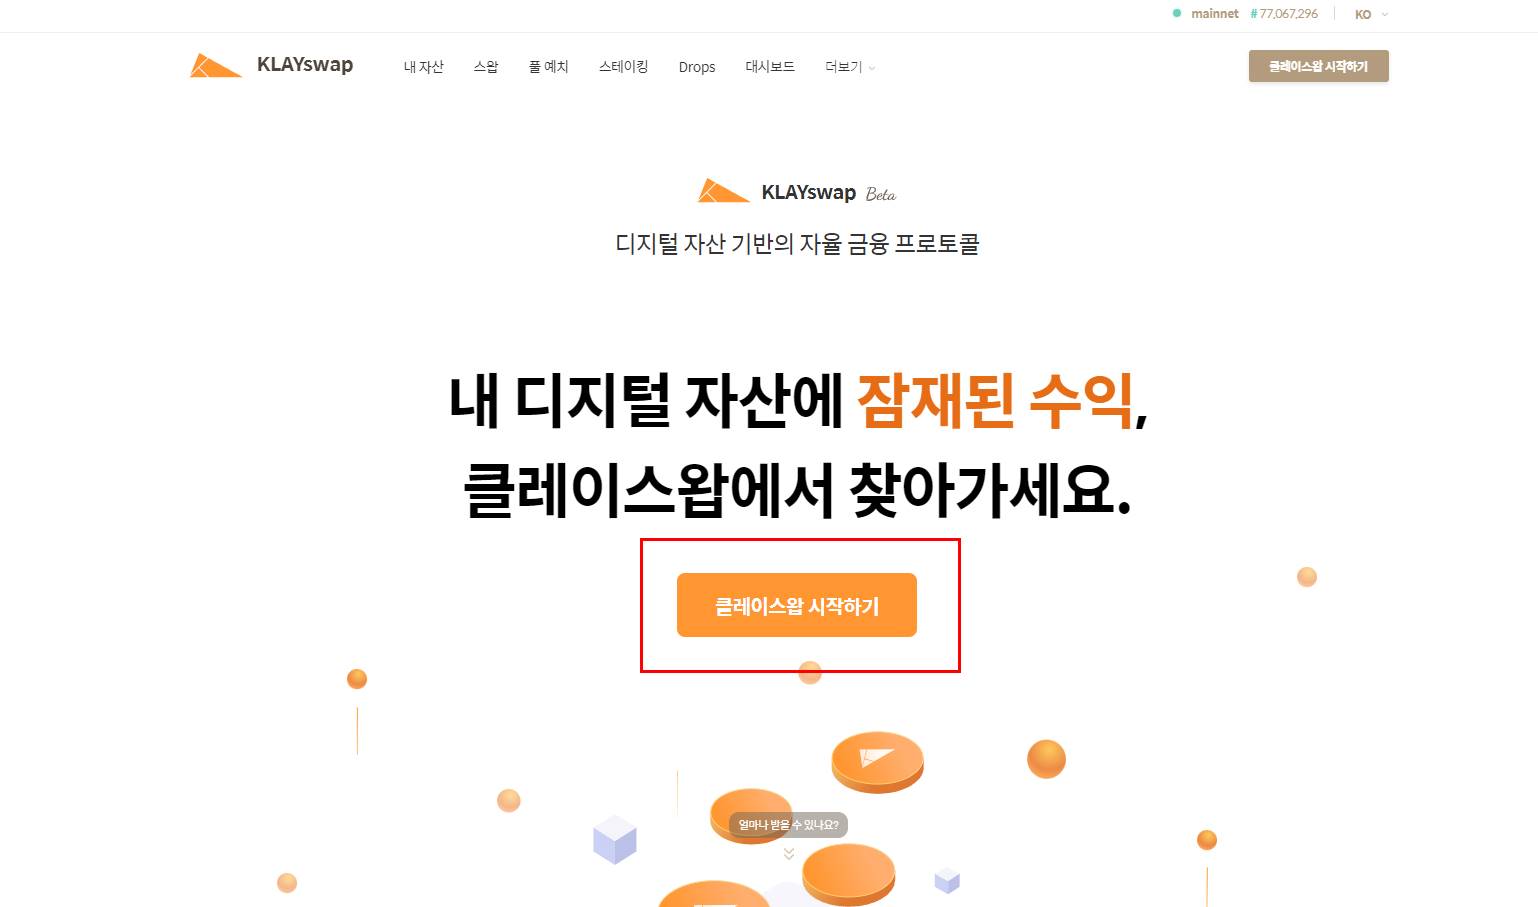The image size is (1538, 907).
Task: Open the 풀 예치 tab
Action: pos(548,67)
